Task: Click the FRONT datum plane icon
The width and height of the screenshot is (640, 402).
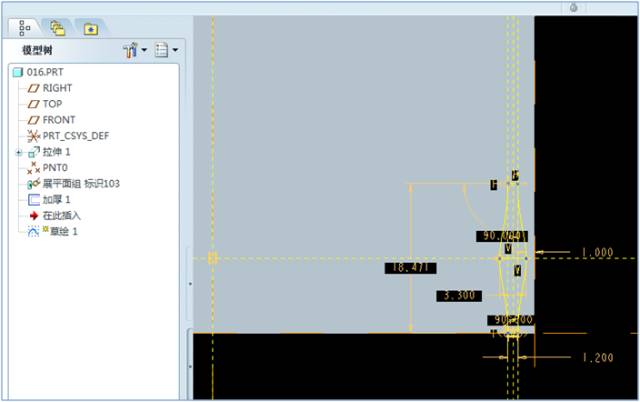Action: 33,120
